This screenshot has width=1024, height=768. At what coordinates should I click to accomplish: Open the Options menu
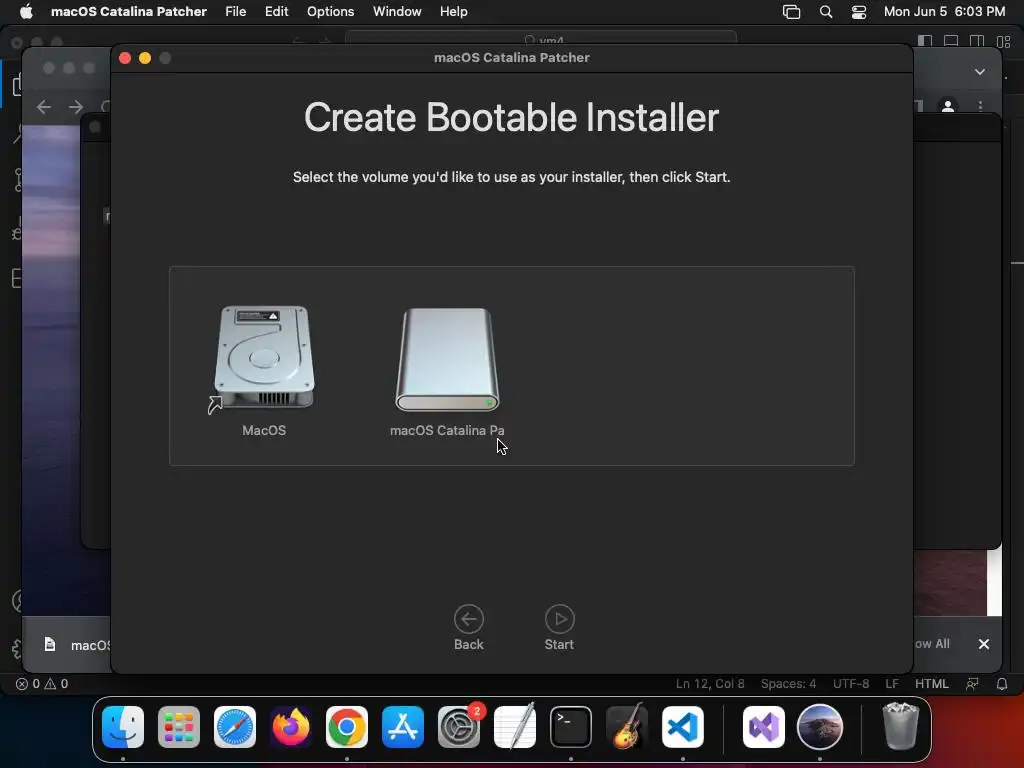(x=330, y=12)
